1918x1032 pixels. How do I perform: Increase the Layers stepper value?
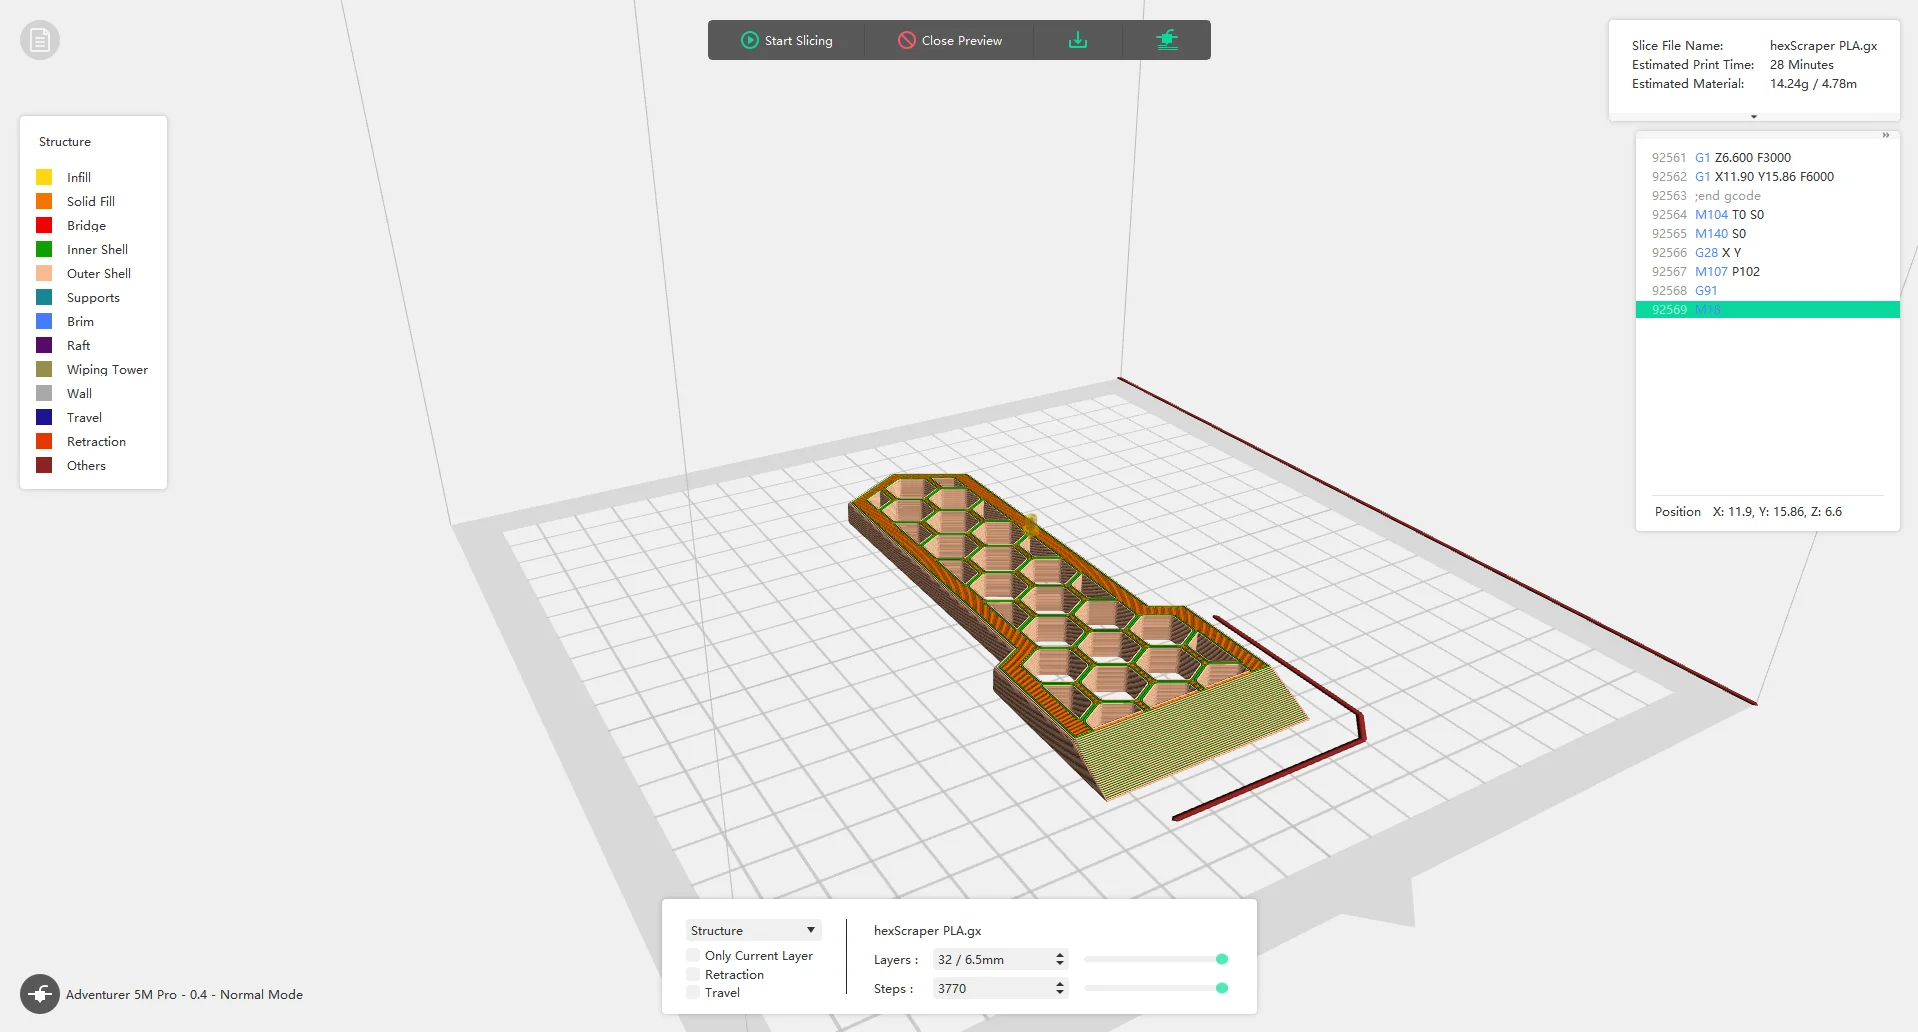pos(1060,955)
